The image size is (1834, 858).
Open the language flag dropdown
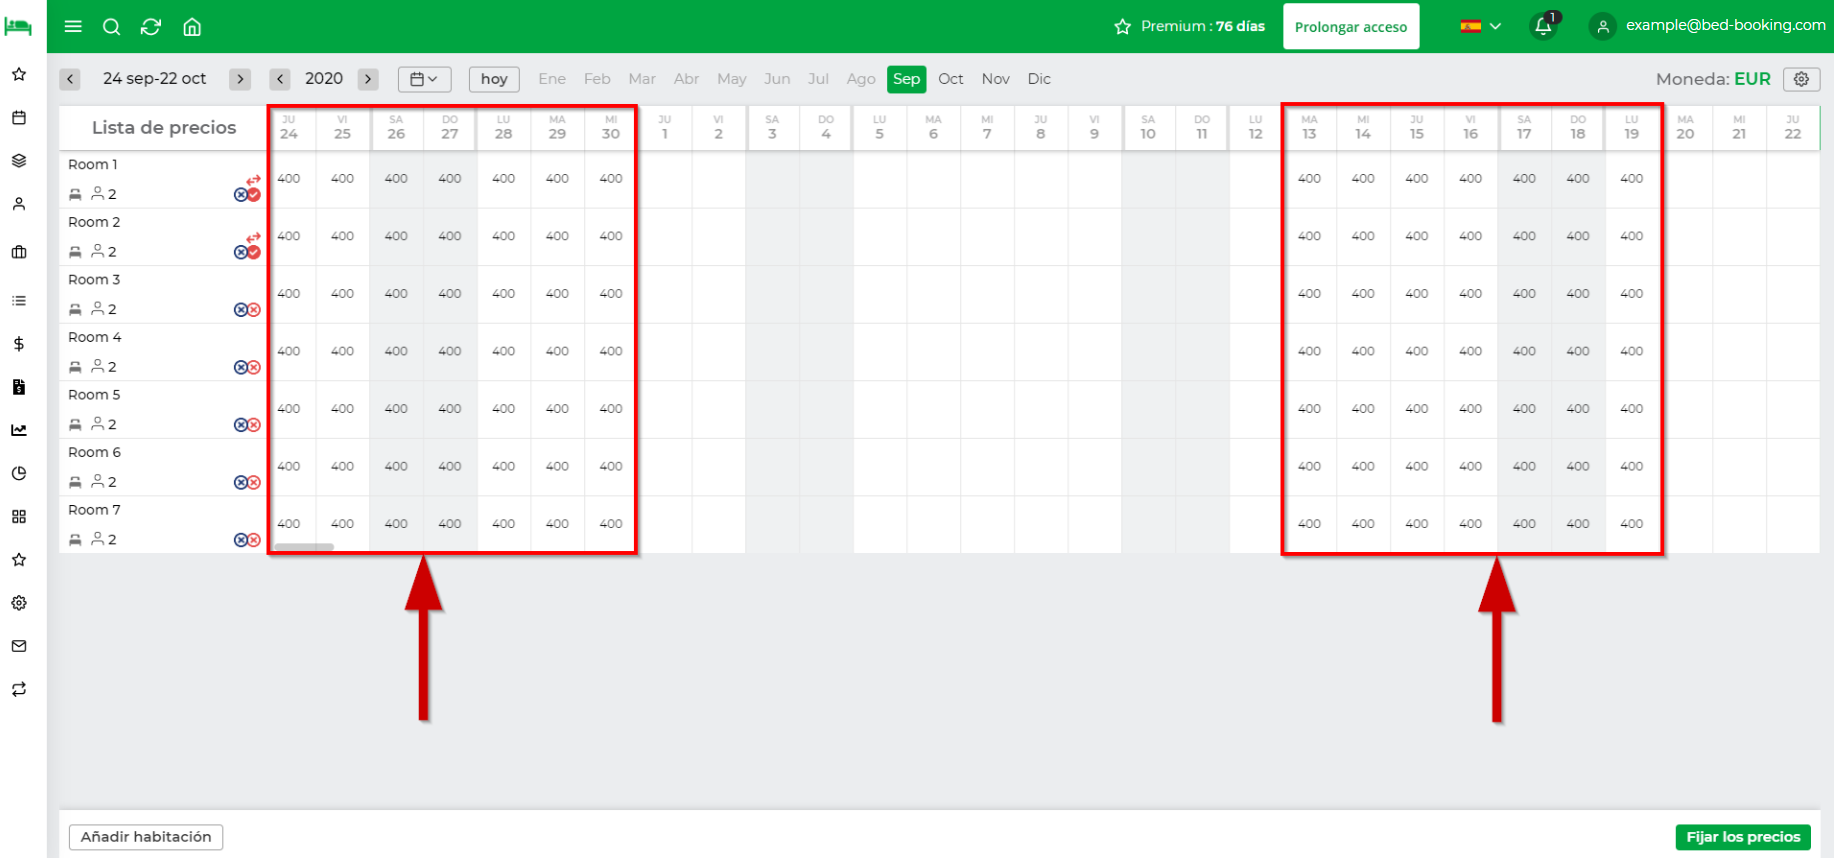1481,26
